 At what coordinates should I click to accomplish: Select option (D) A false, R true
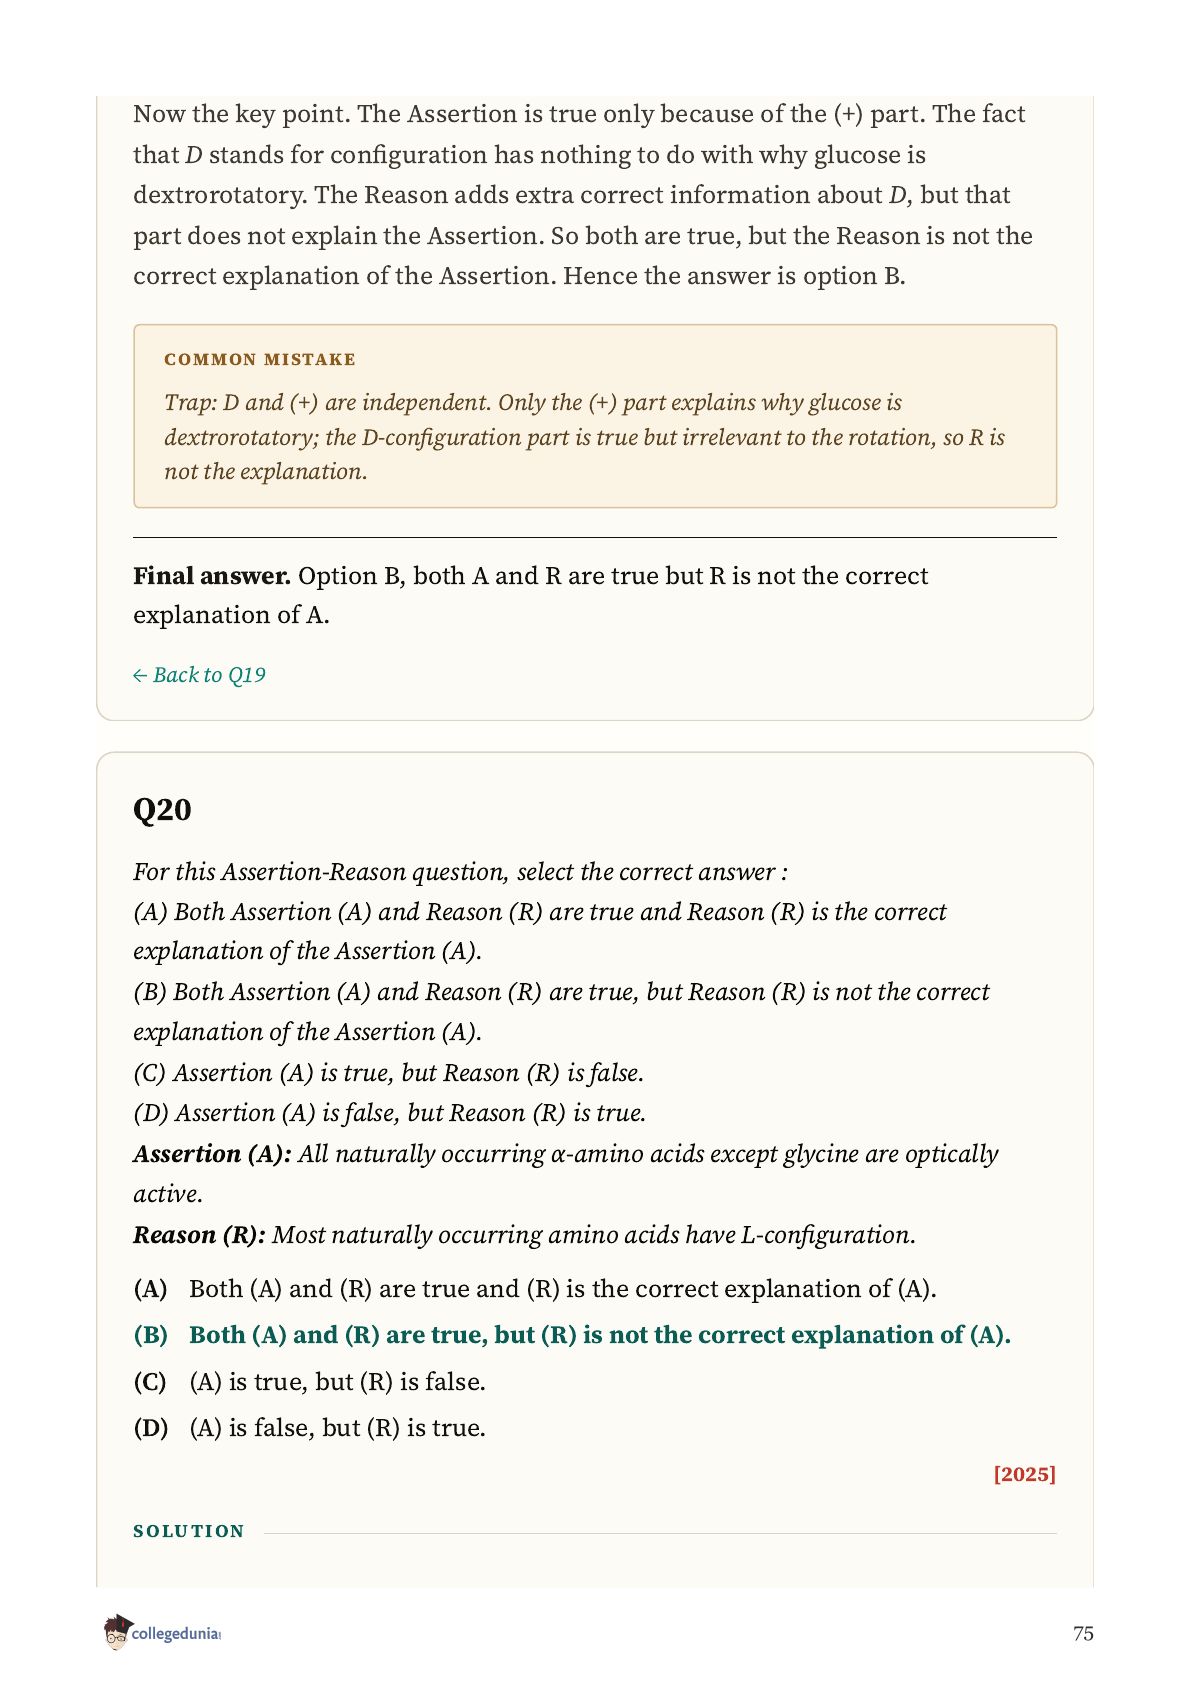tap(310, 1428)
